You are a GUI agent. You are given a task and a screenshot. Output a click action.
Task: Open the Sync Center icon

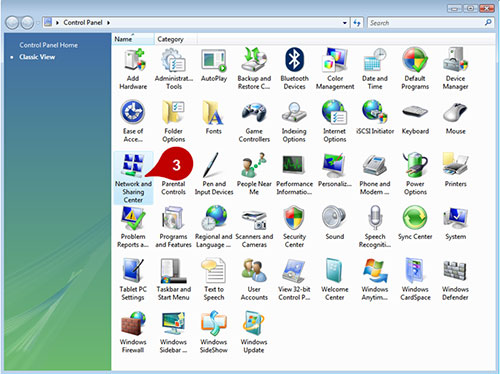(x=415, y=223)
